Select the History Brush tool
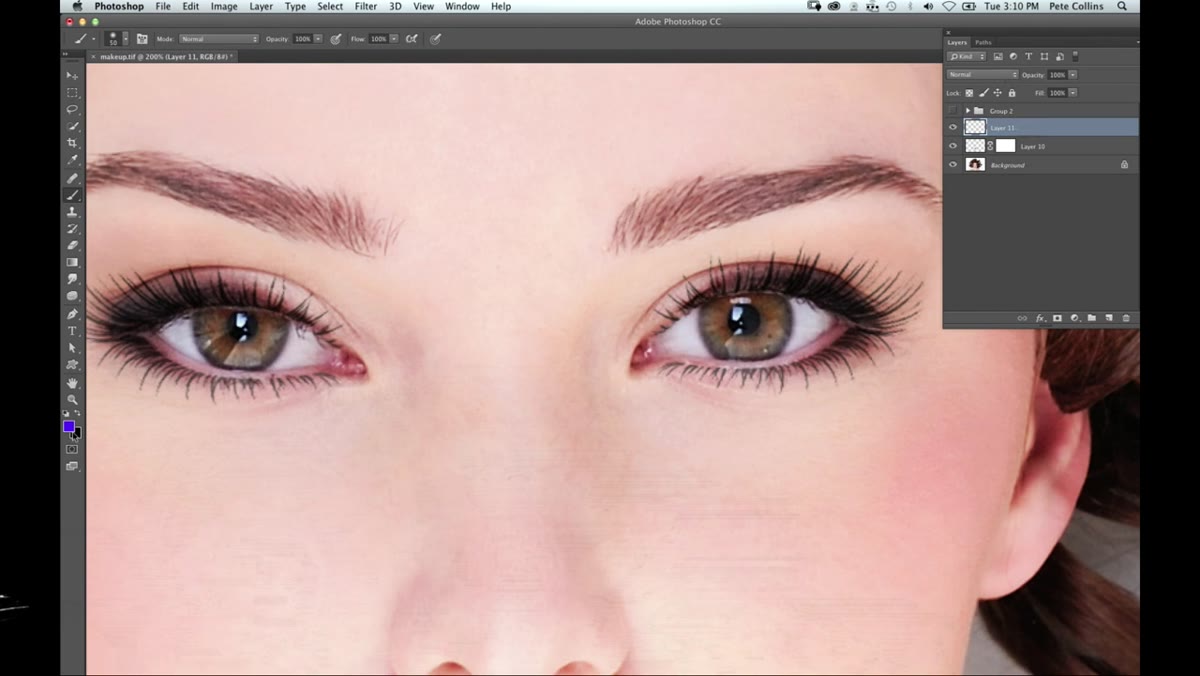Screen dimensions: 1200x676 click(72, 229)
